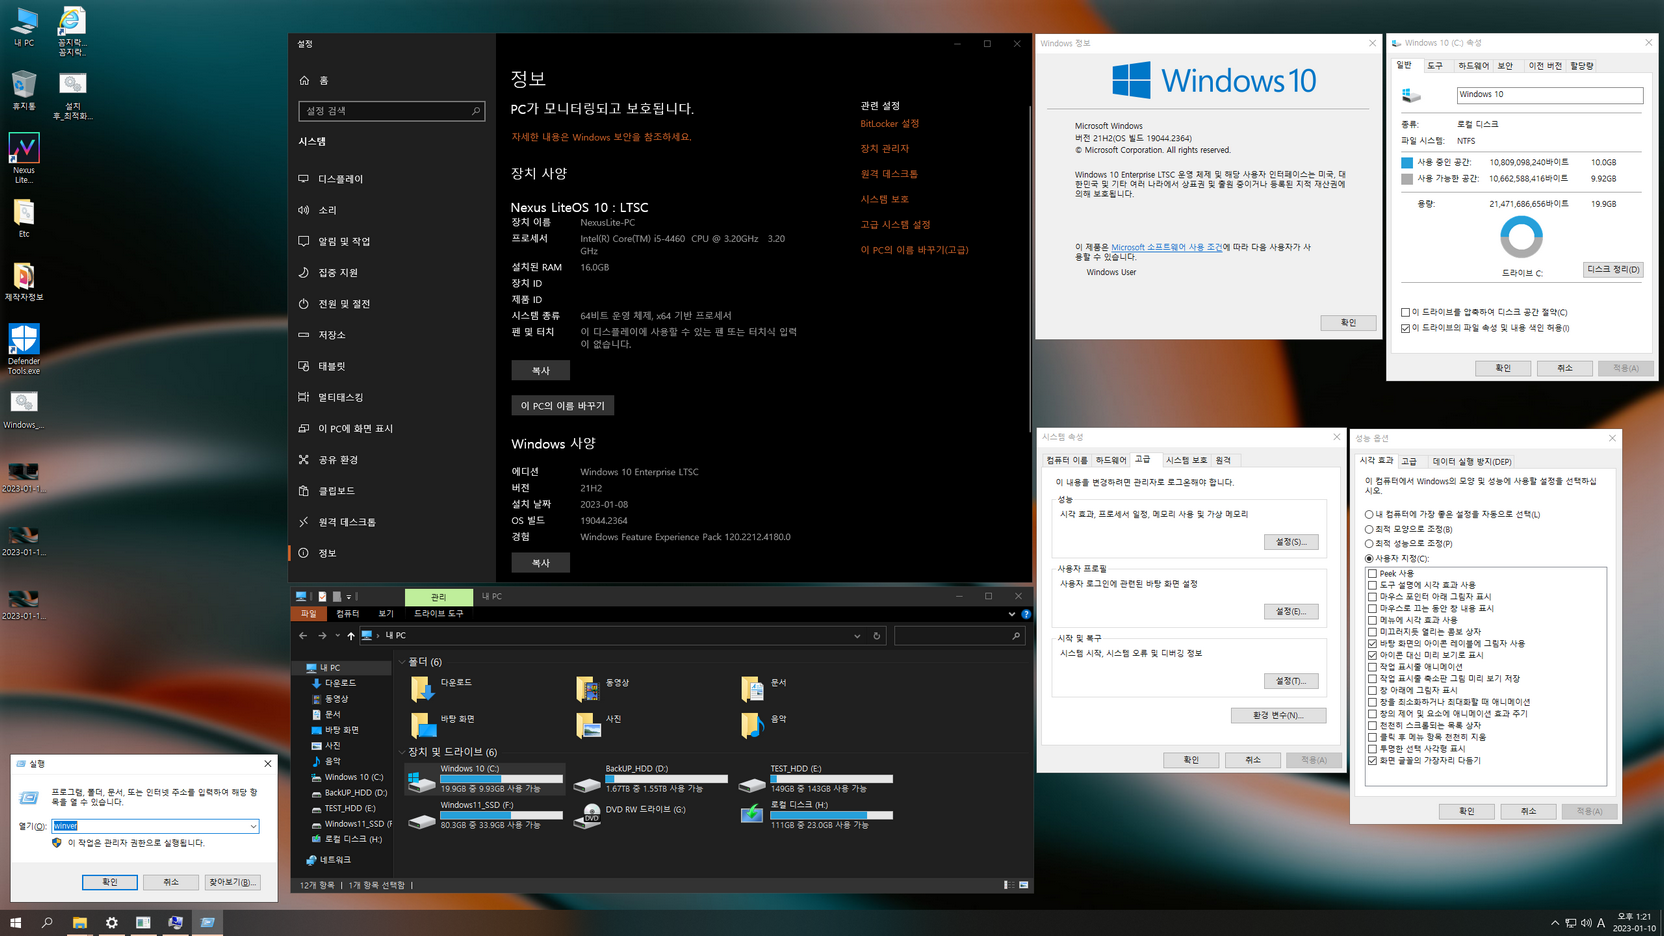This screenshot has height=936, width=1664.
Task: Select 최적 모양으로 조정(B) radio button
Action: pyautogui.click(x=1369, y=529)
